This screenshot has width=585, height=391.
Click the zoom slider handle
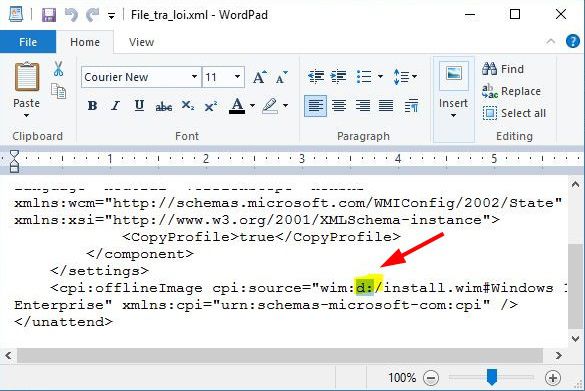(492, 377)
